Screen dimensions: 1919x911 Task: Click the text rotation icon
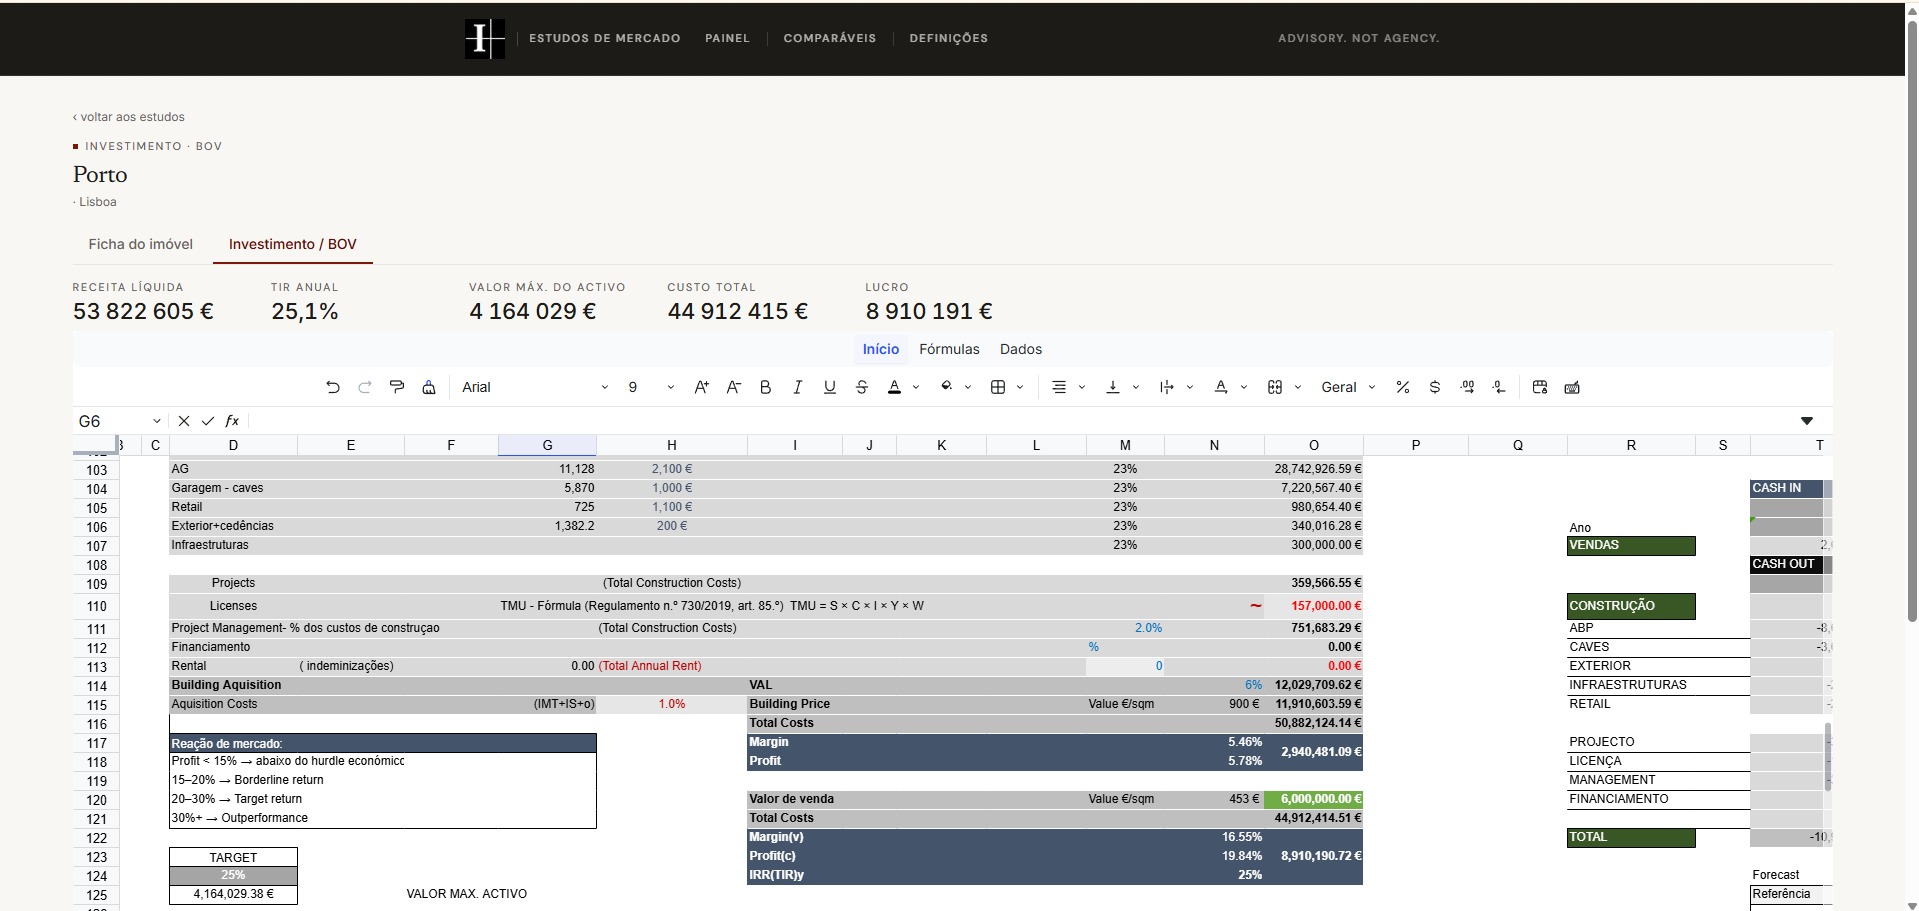click(1220, 387)
